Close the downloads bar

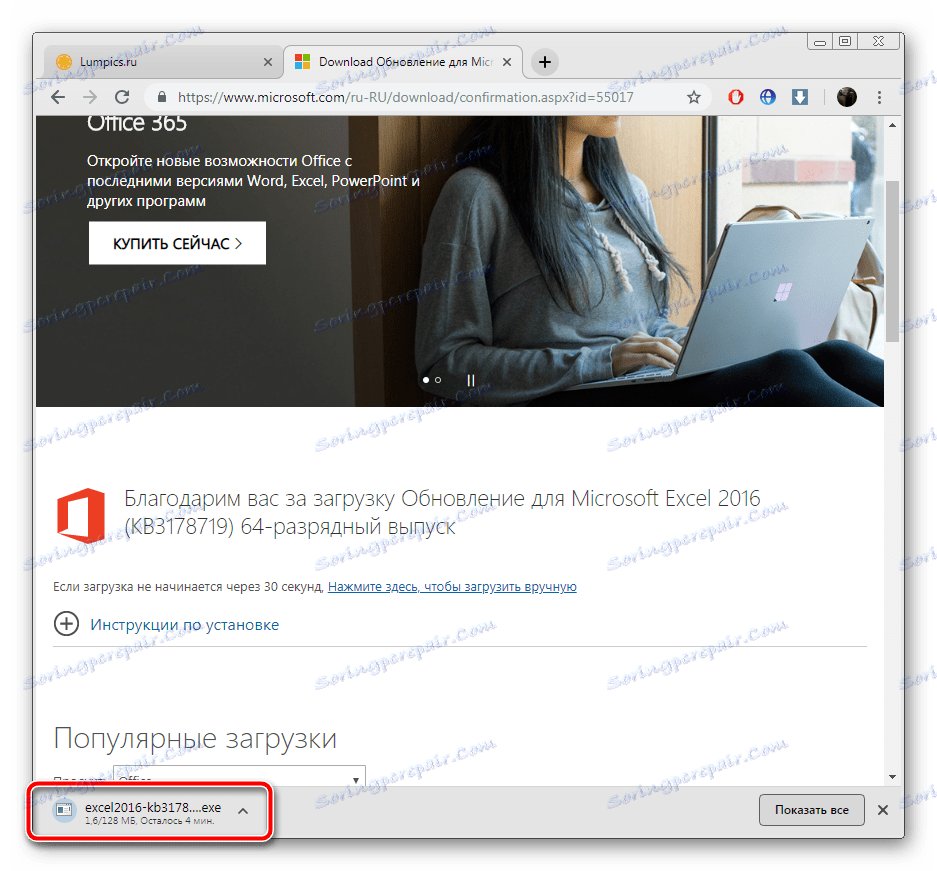tap(883, 810)
